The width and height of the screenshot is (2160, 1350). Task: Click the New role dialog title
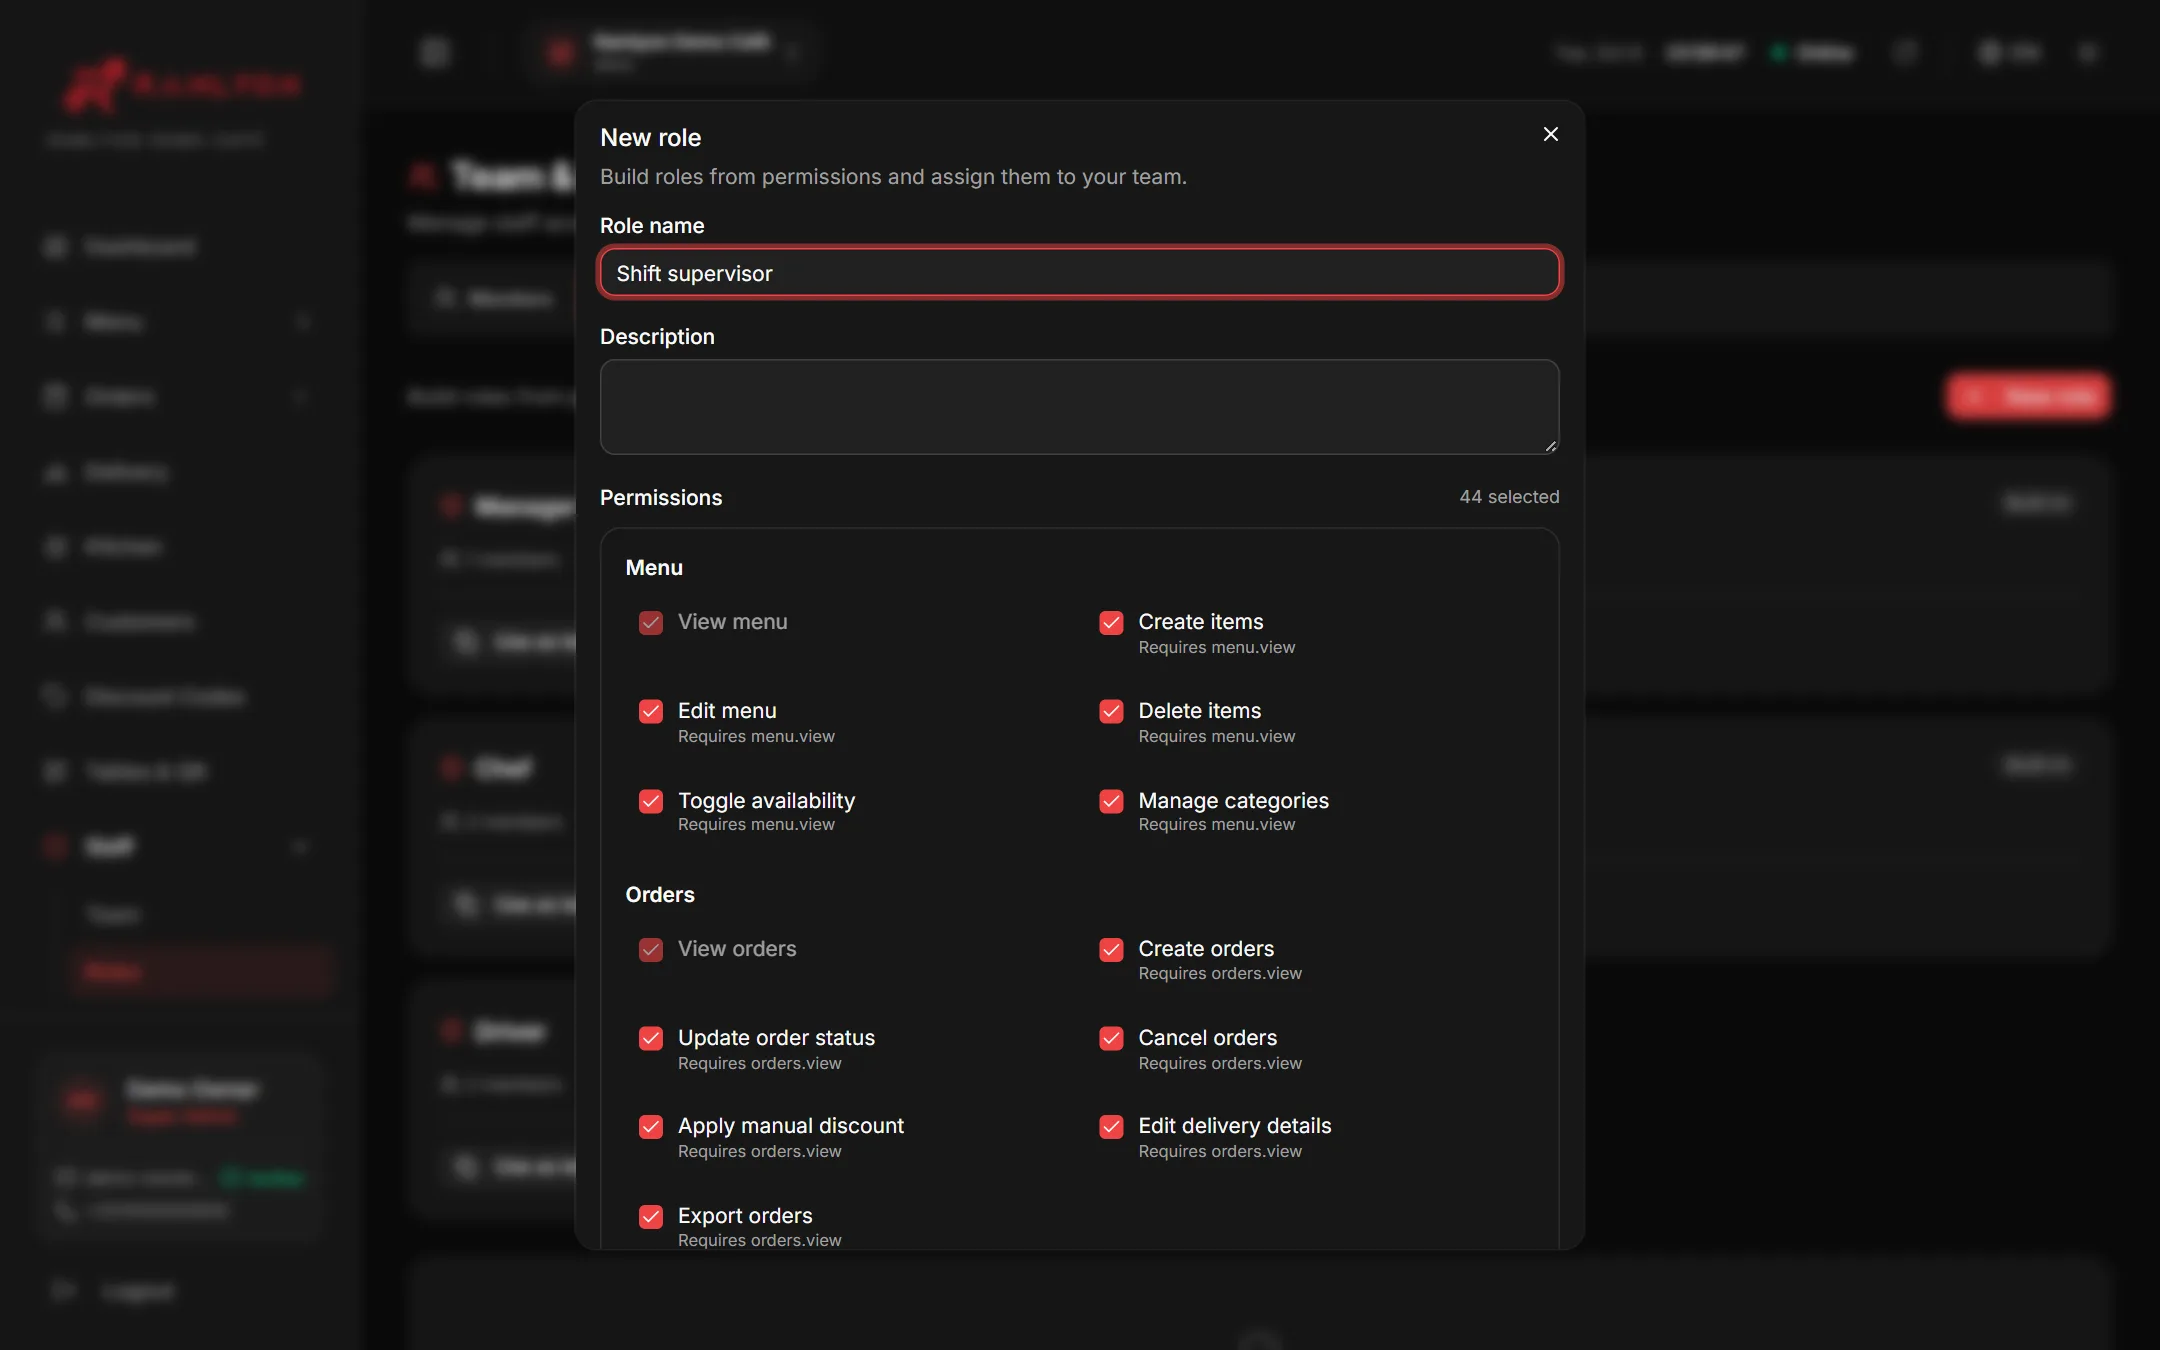point(650,138)
